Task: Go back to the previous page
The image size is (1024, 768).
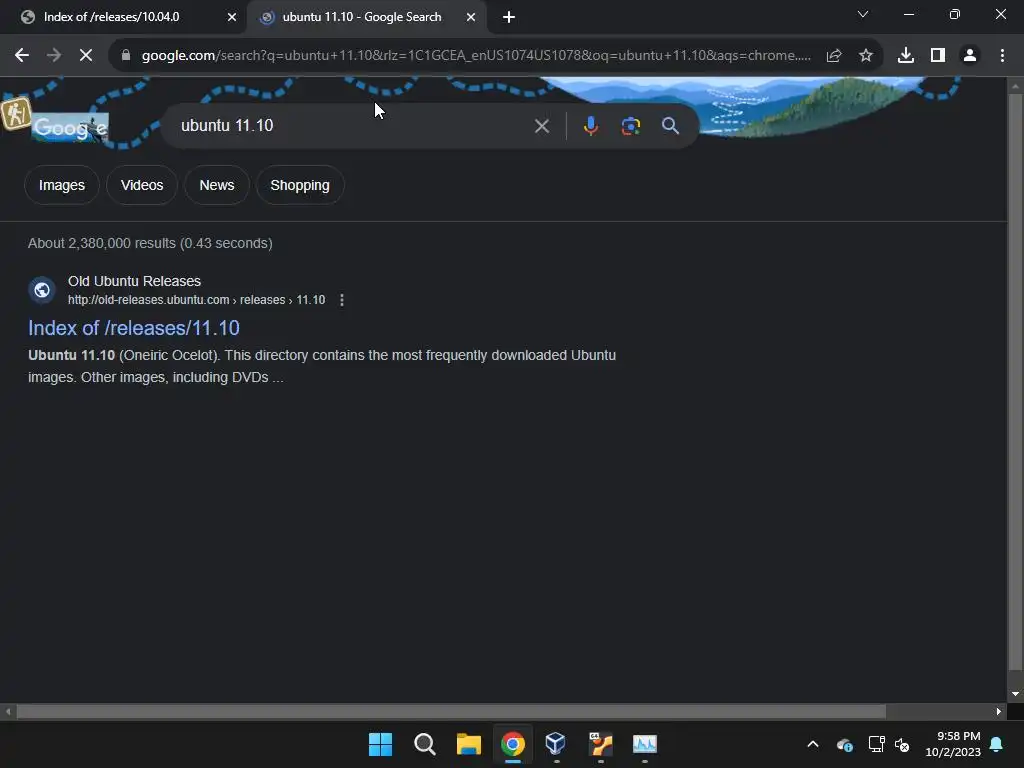Action: (x=22, y=56)
